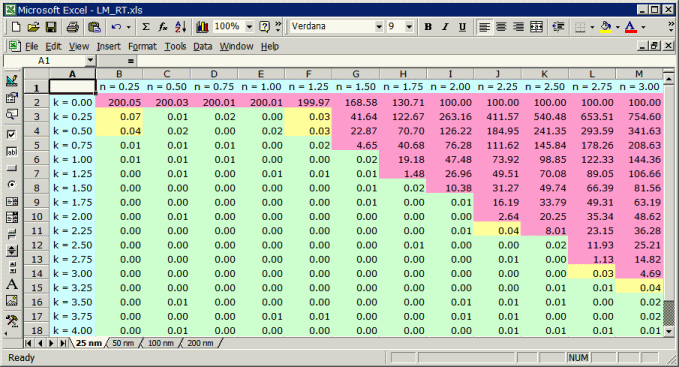The height and width of the screenshot is (367, 679).
Task: Click the Fill Color paint bucket
Action: coord(605,27)
